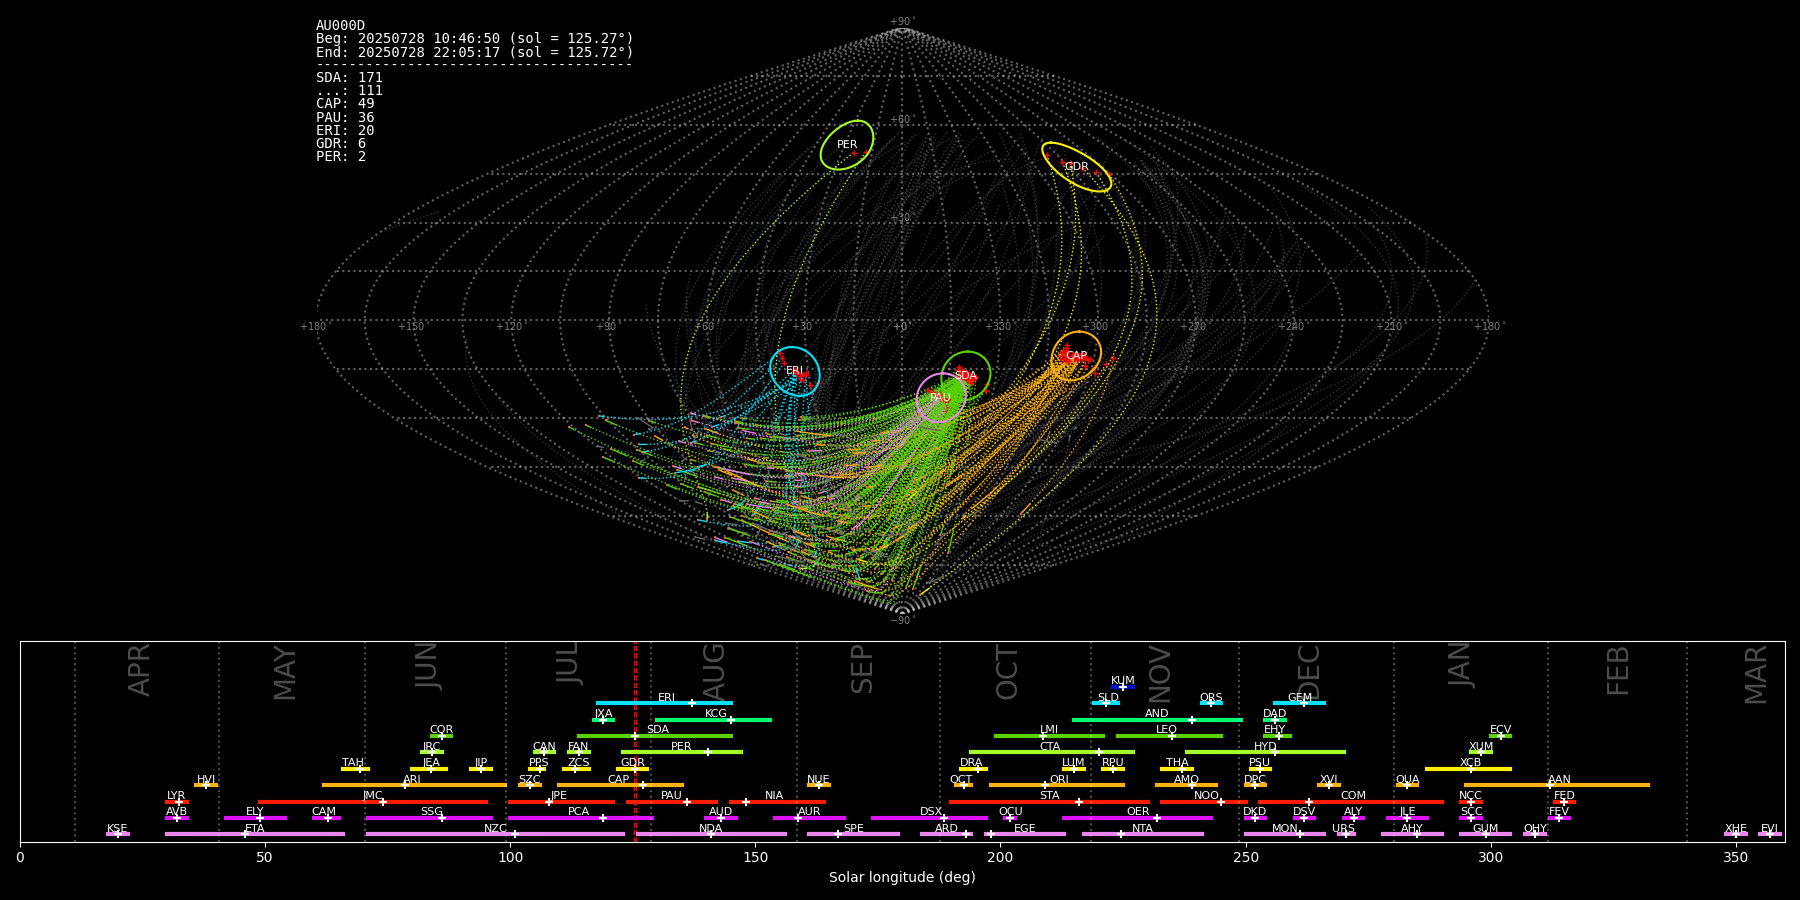Click the OER shower bar in timeline
1800x900 pixels.
tap(1137, 818)
